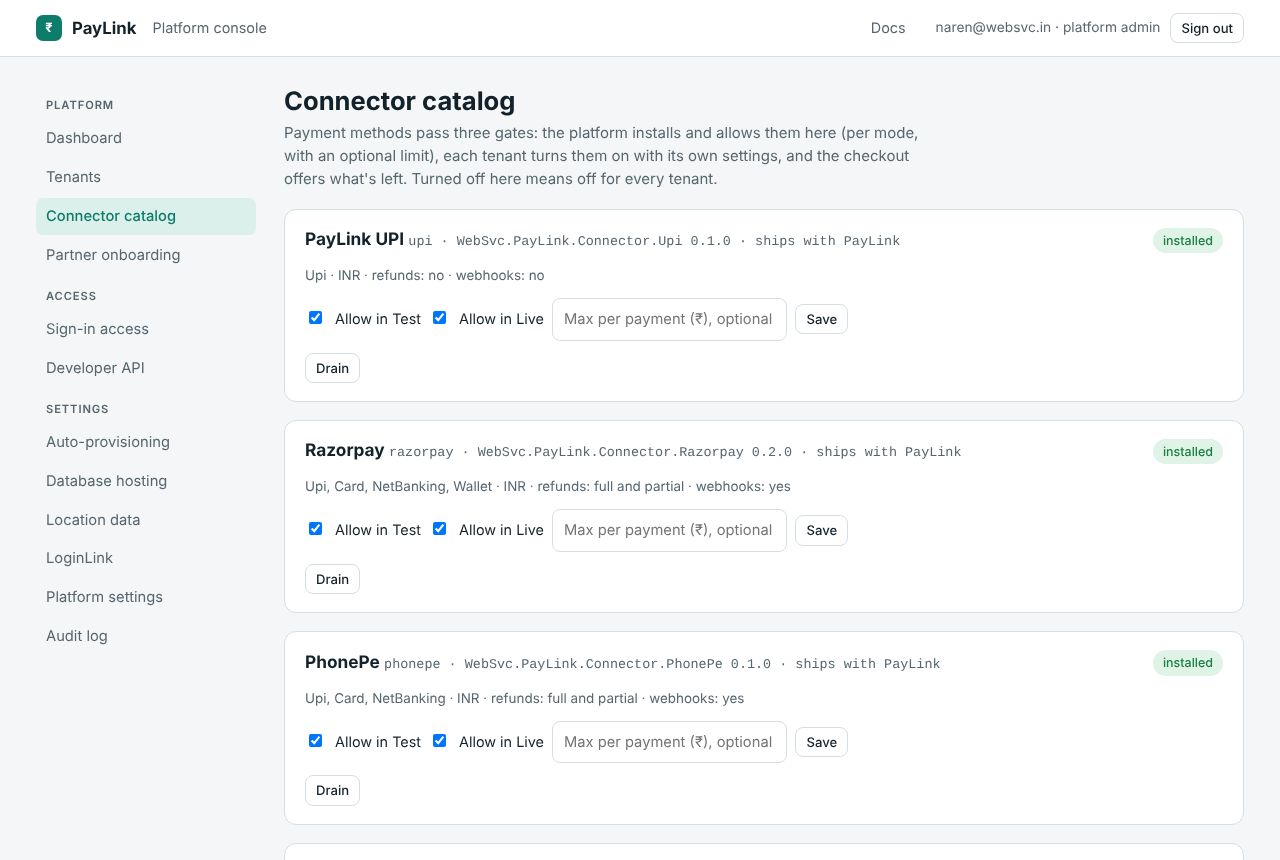Image resolution: width=1280 pixels, height=860 pixels.
Task: Save Razorpay connector settings
Action: pos(821,530)
